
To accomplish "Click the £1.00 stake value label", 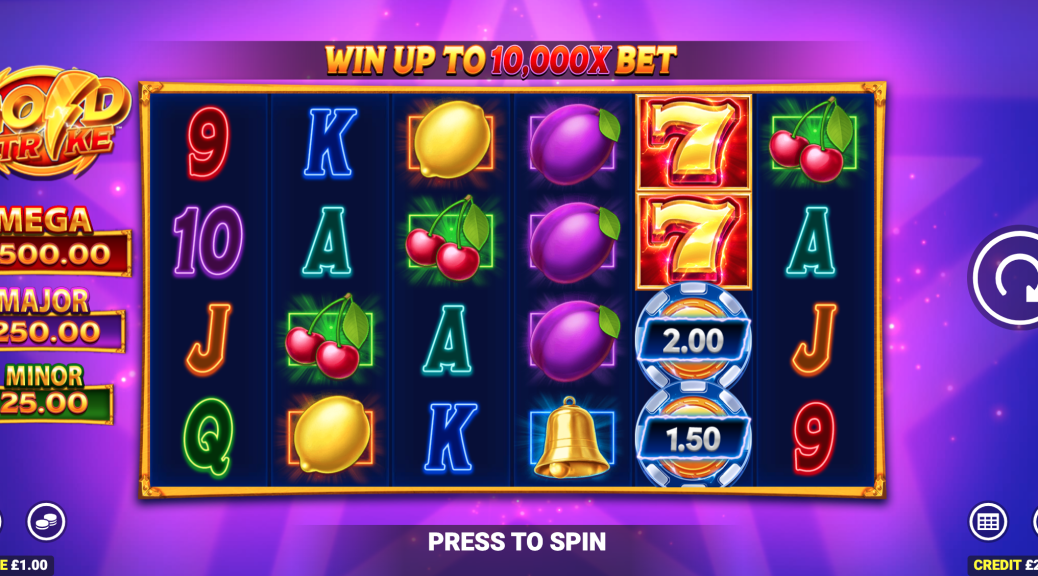I will point(25,565).
